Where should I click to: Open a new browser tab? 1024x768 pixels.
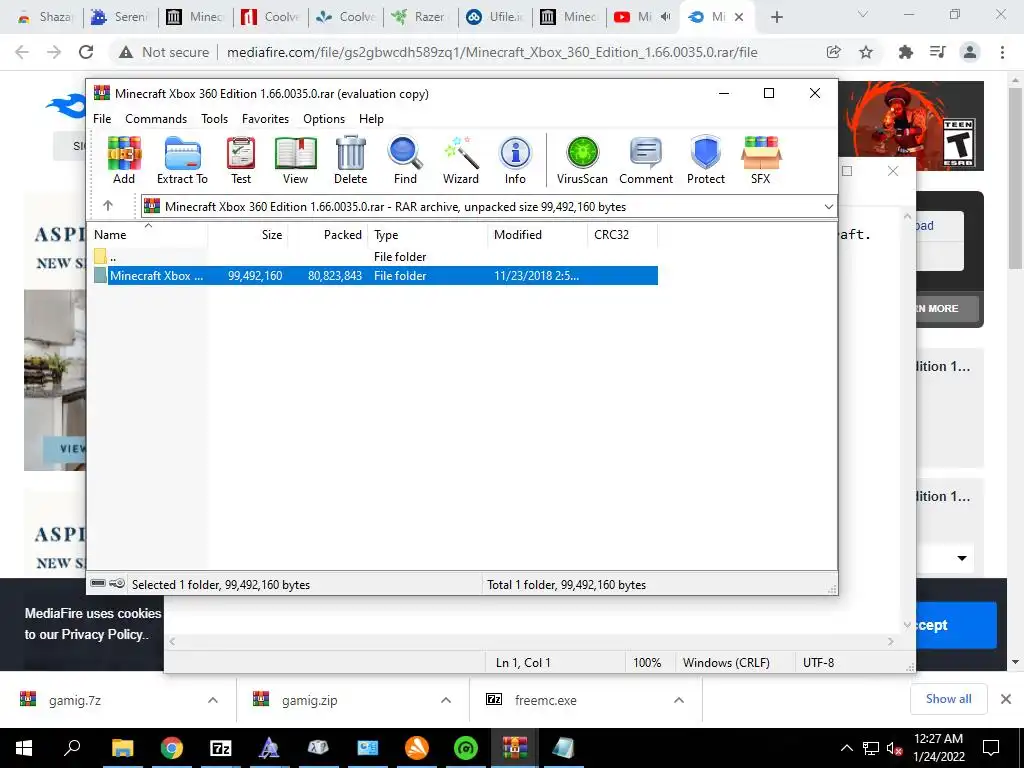[x=776, y=17]
